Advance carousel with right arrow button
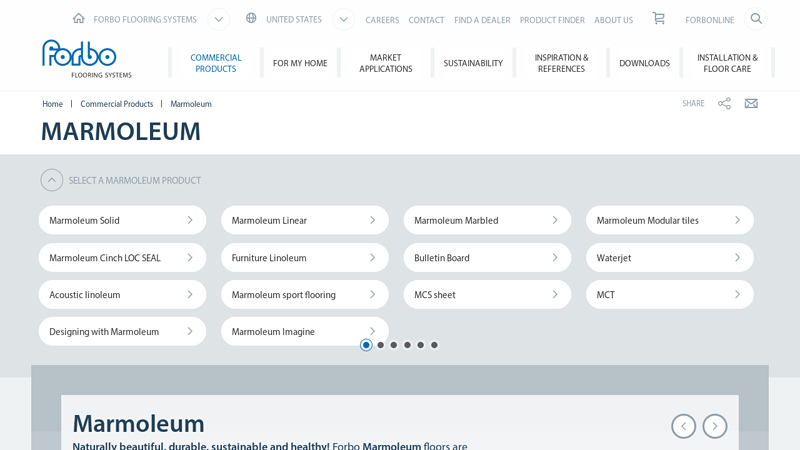The height and width of the screenshot is (450, 800). (715, 426)
